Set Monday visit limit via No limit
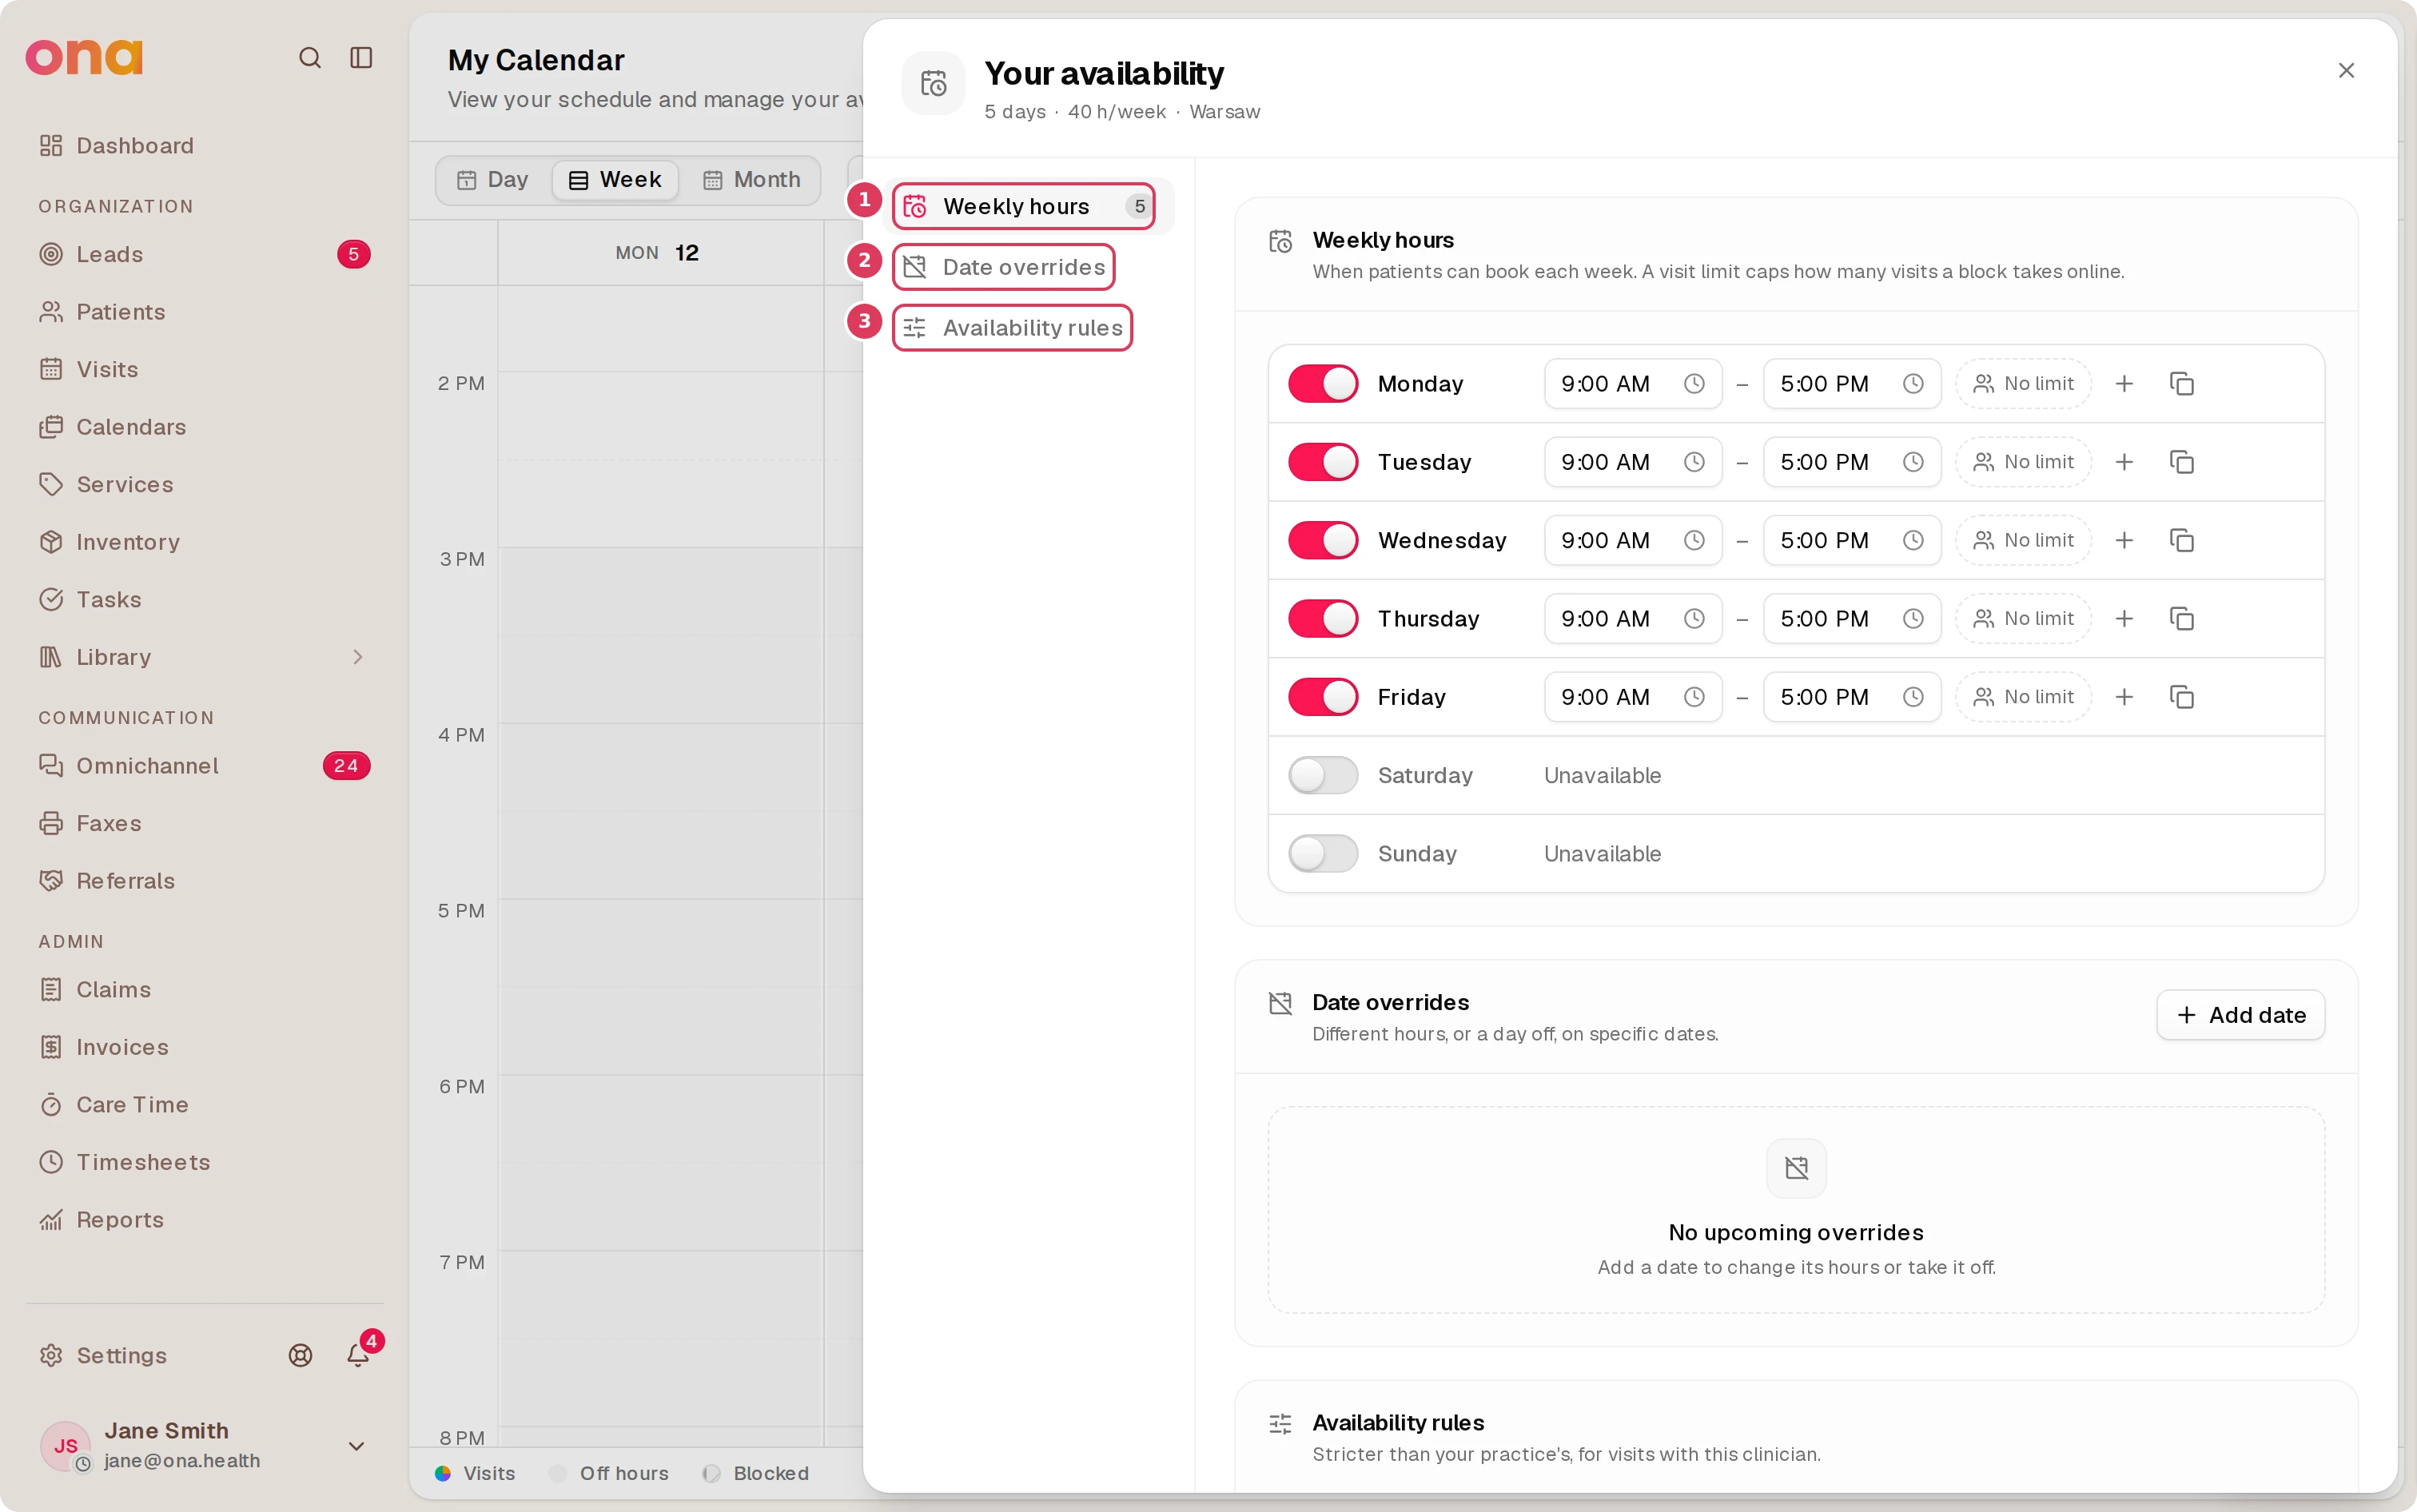 coord(2023,384)
